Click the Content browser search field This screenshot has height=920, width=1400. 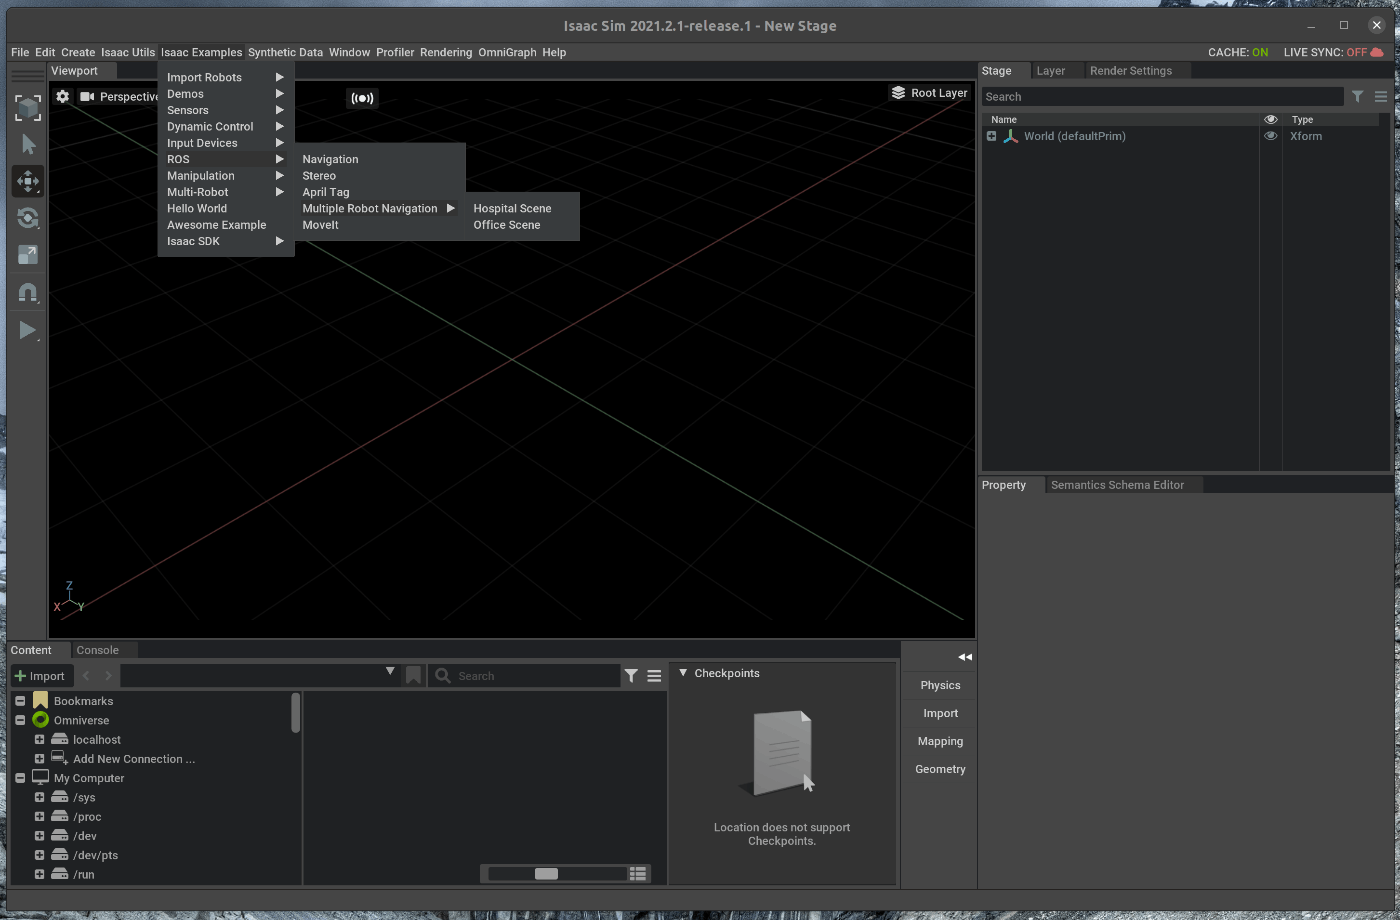pos(525,676)
